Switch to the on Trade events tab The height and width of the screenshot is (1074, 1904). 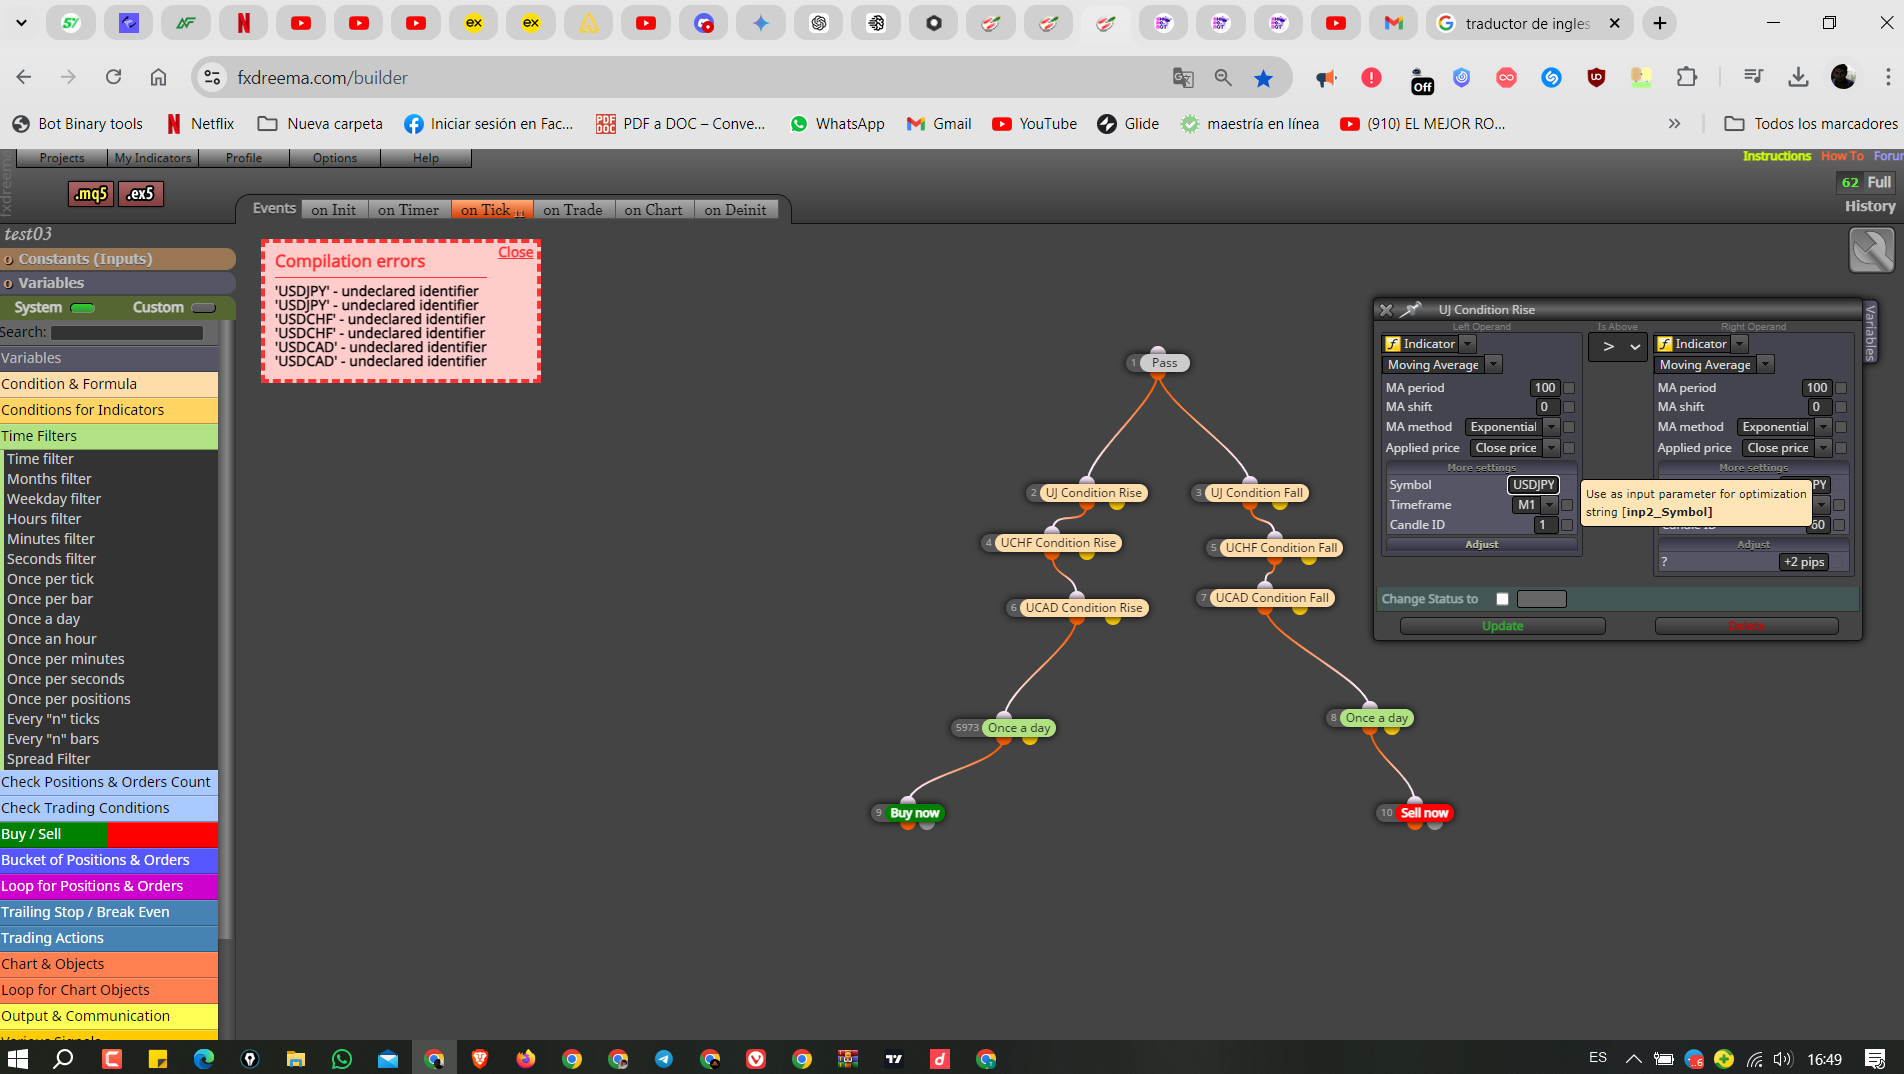tap(573, 210)
